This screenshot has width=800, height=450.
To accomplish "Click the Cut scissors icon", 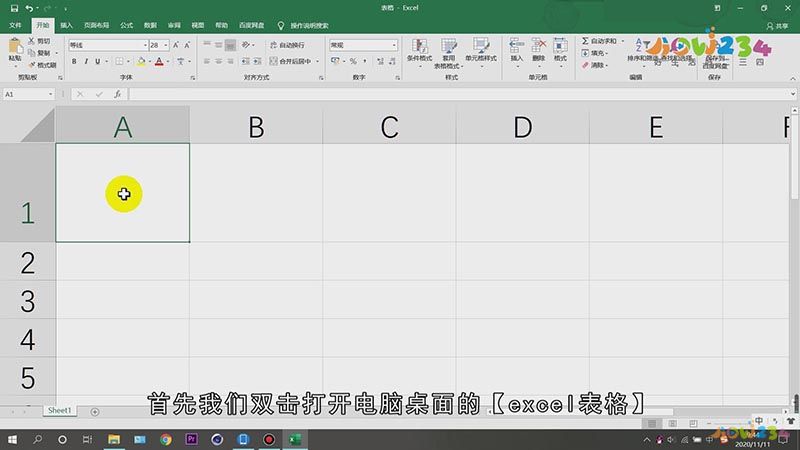I will 32,41.
